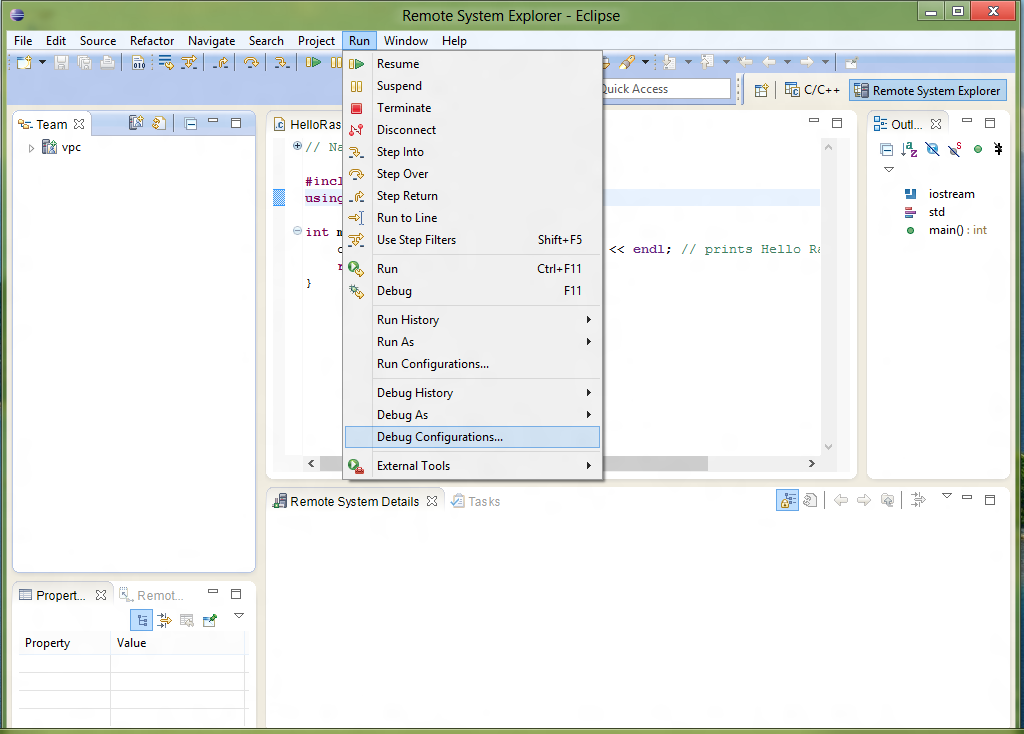
Task: Toggle Hide Fields filter in Outline
Action: pos(933,150)
